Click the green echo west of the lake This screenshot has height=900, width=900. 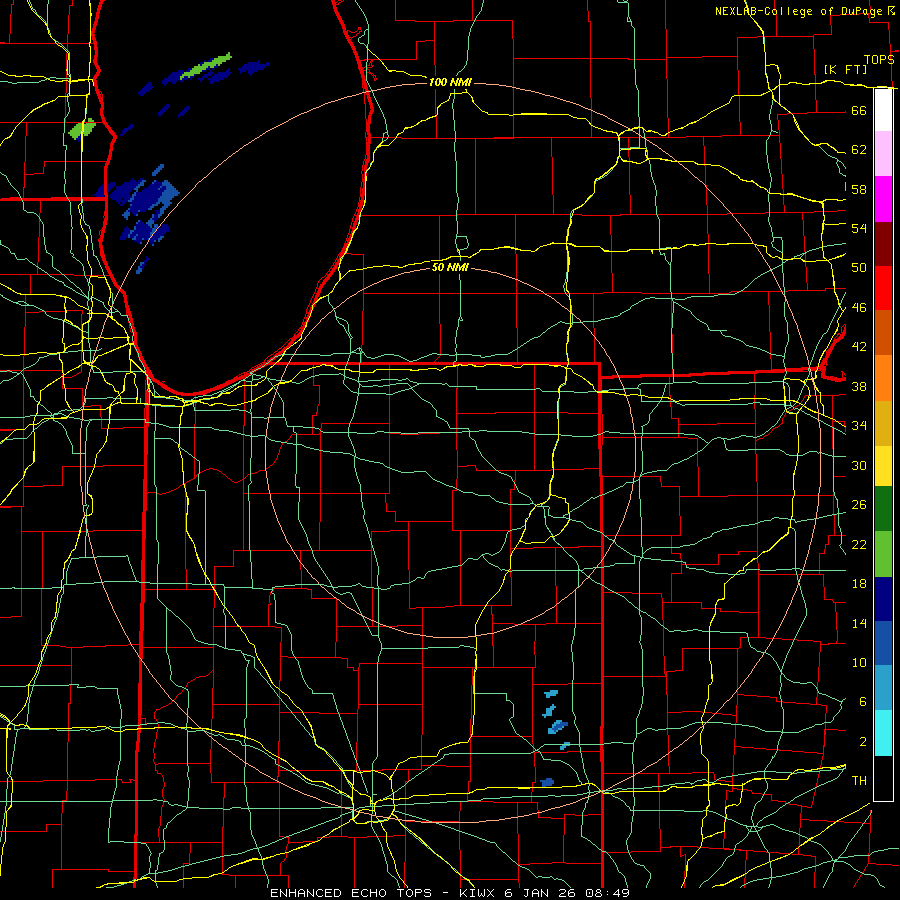coord(82,129)
